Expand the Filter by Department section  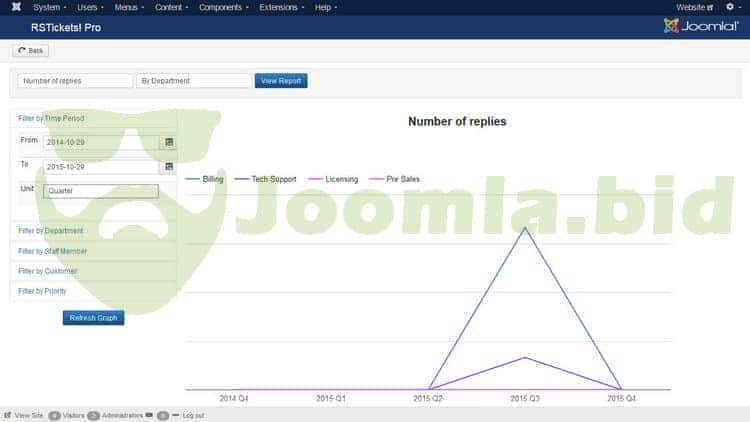[51, 231]
